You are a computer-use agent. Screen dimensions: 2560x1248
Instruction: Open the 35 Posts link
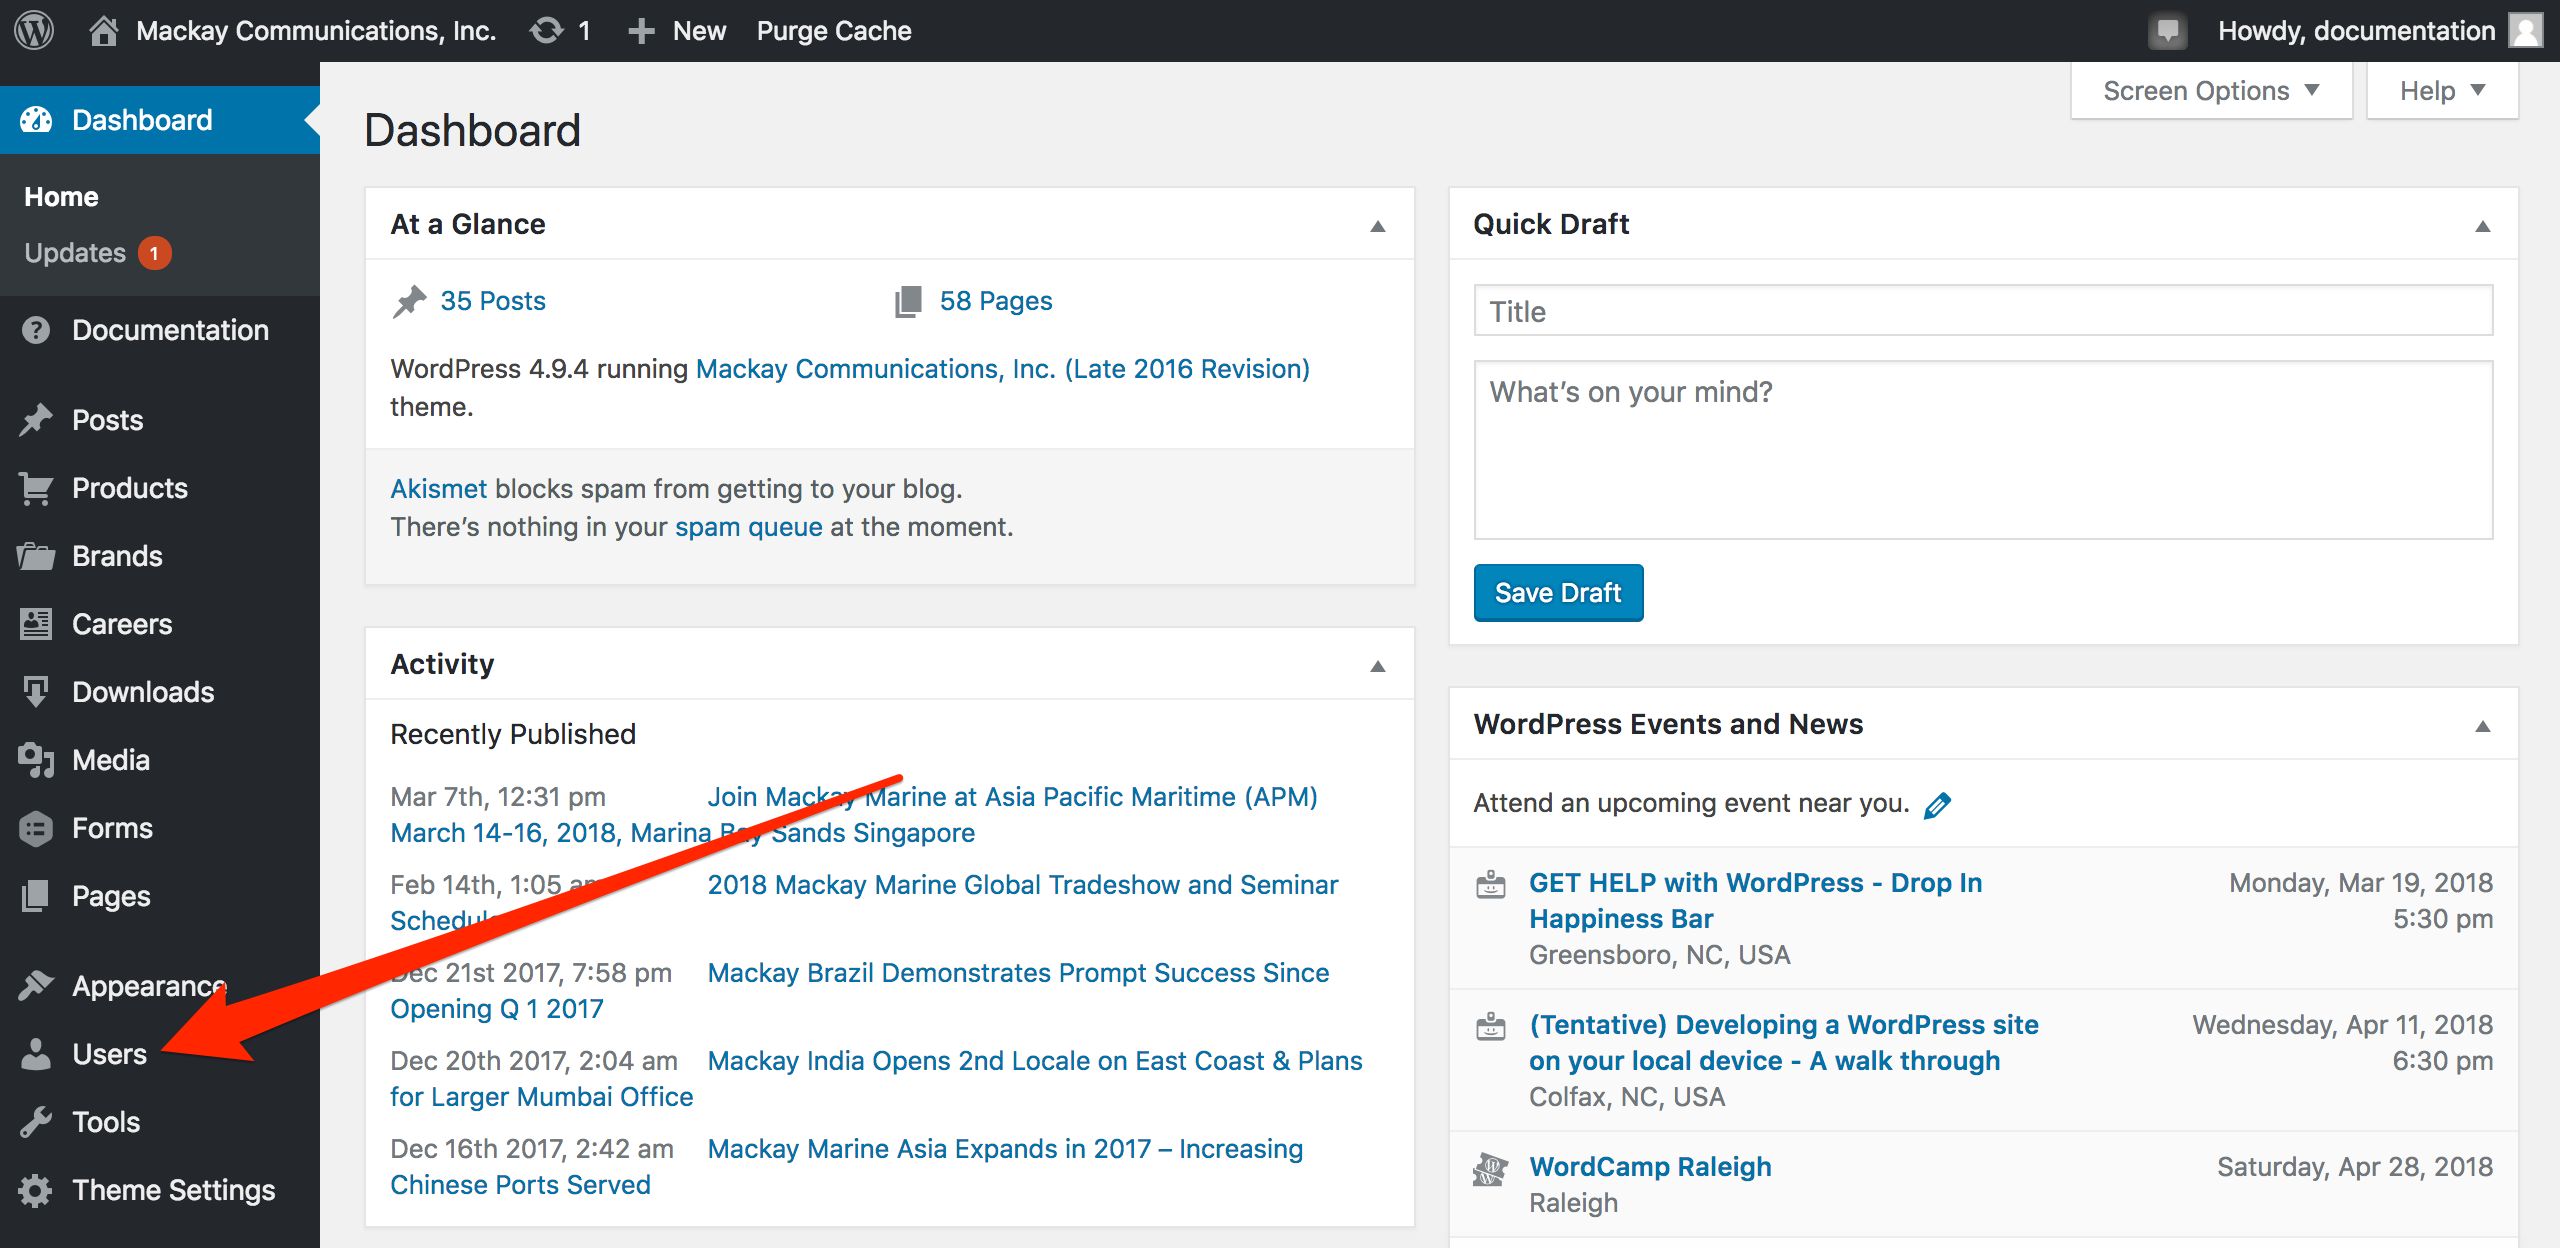point(493,301)
